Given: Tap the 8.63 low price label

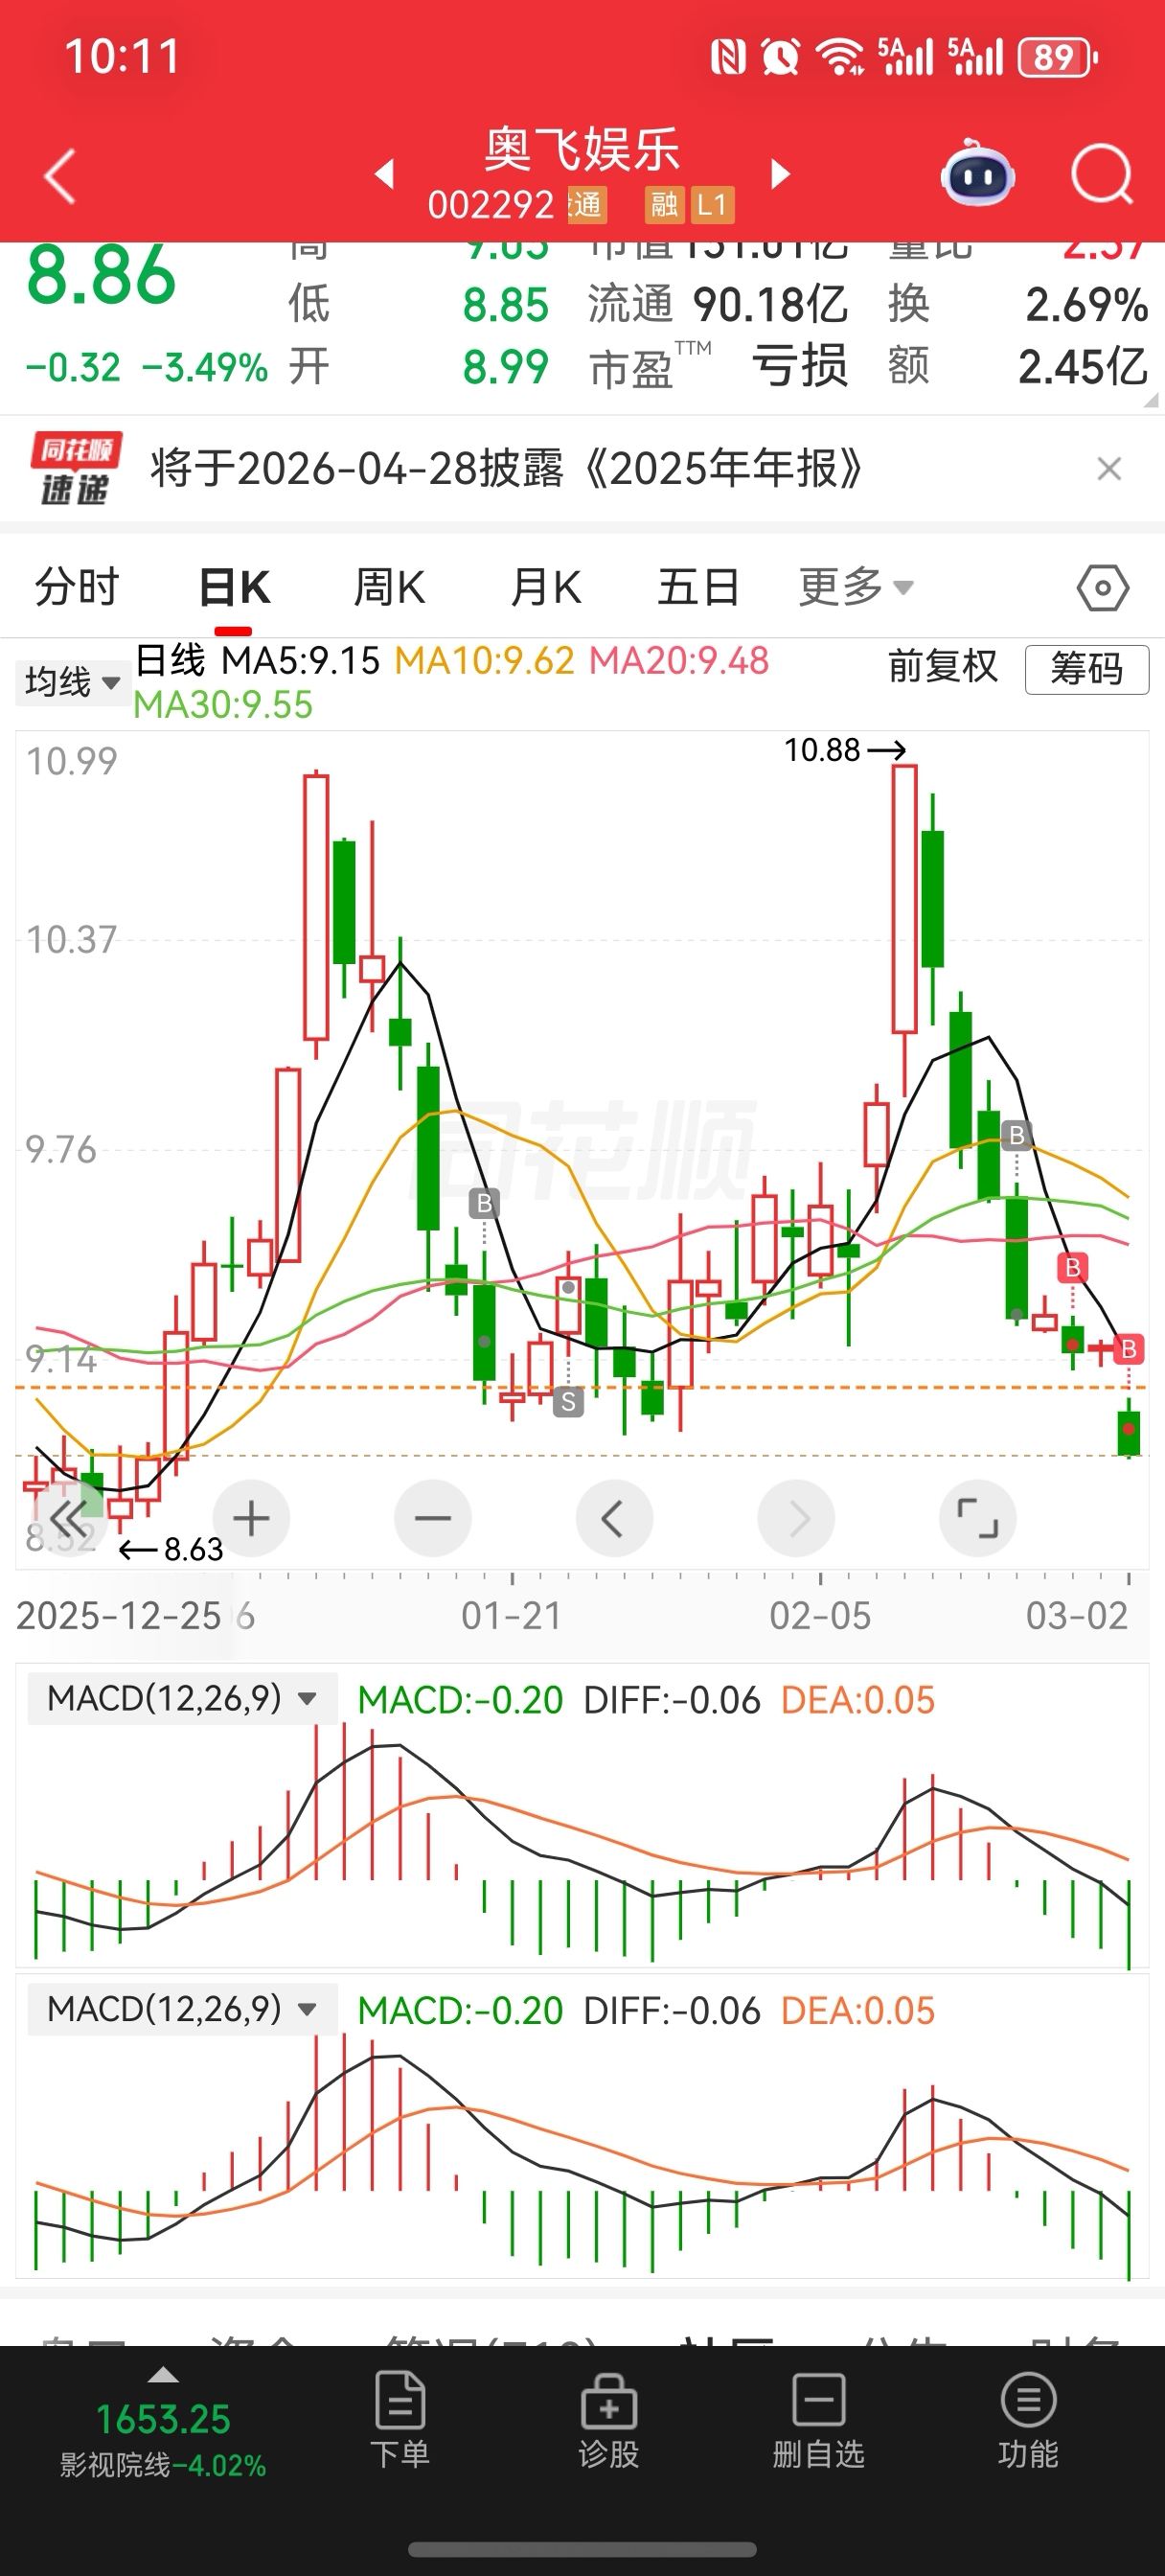Looking at the screenshot, I should [x=193, y=1549].
